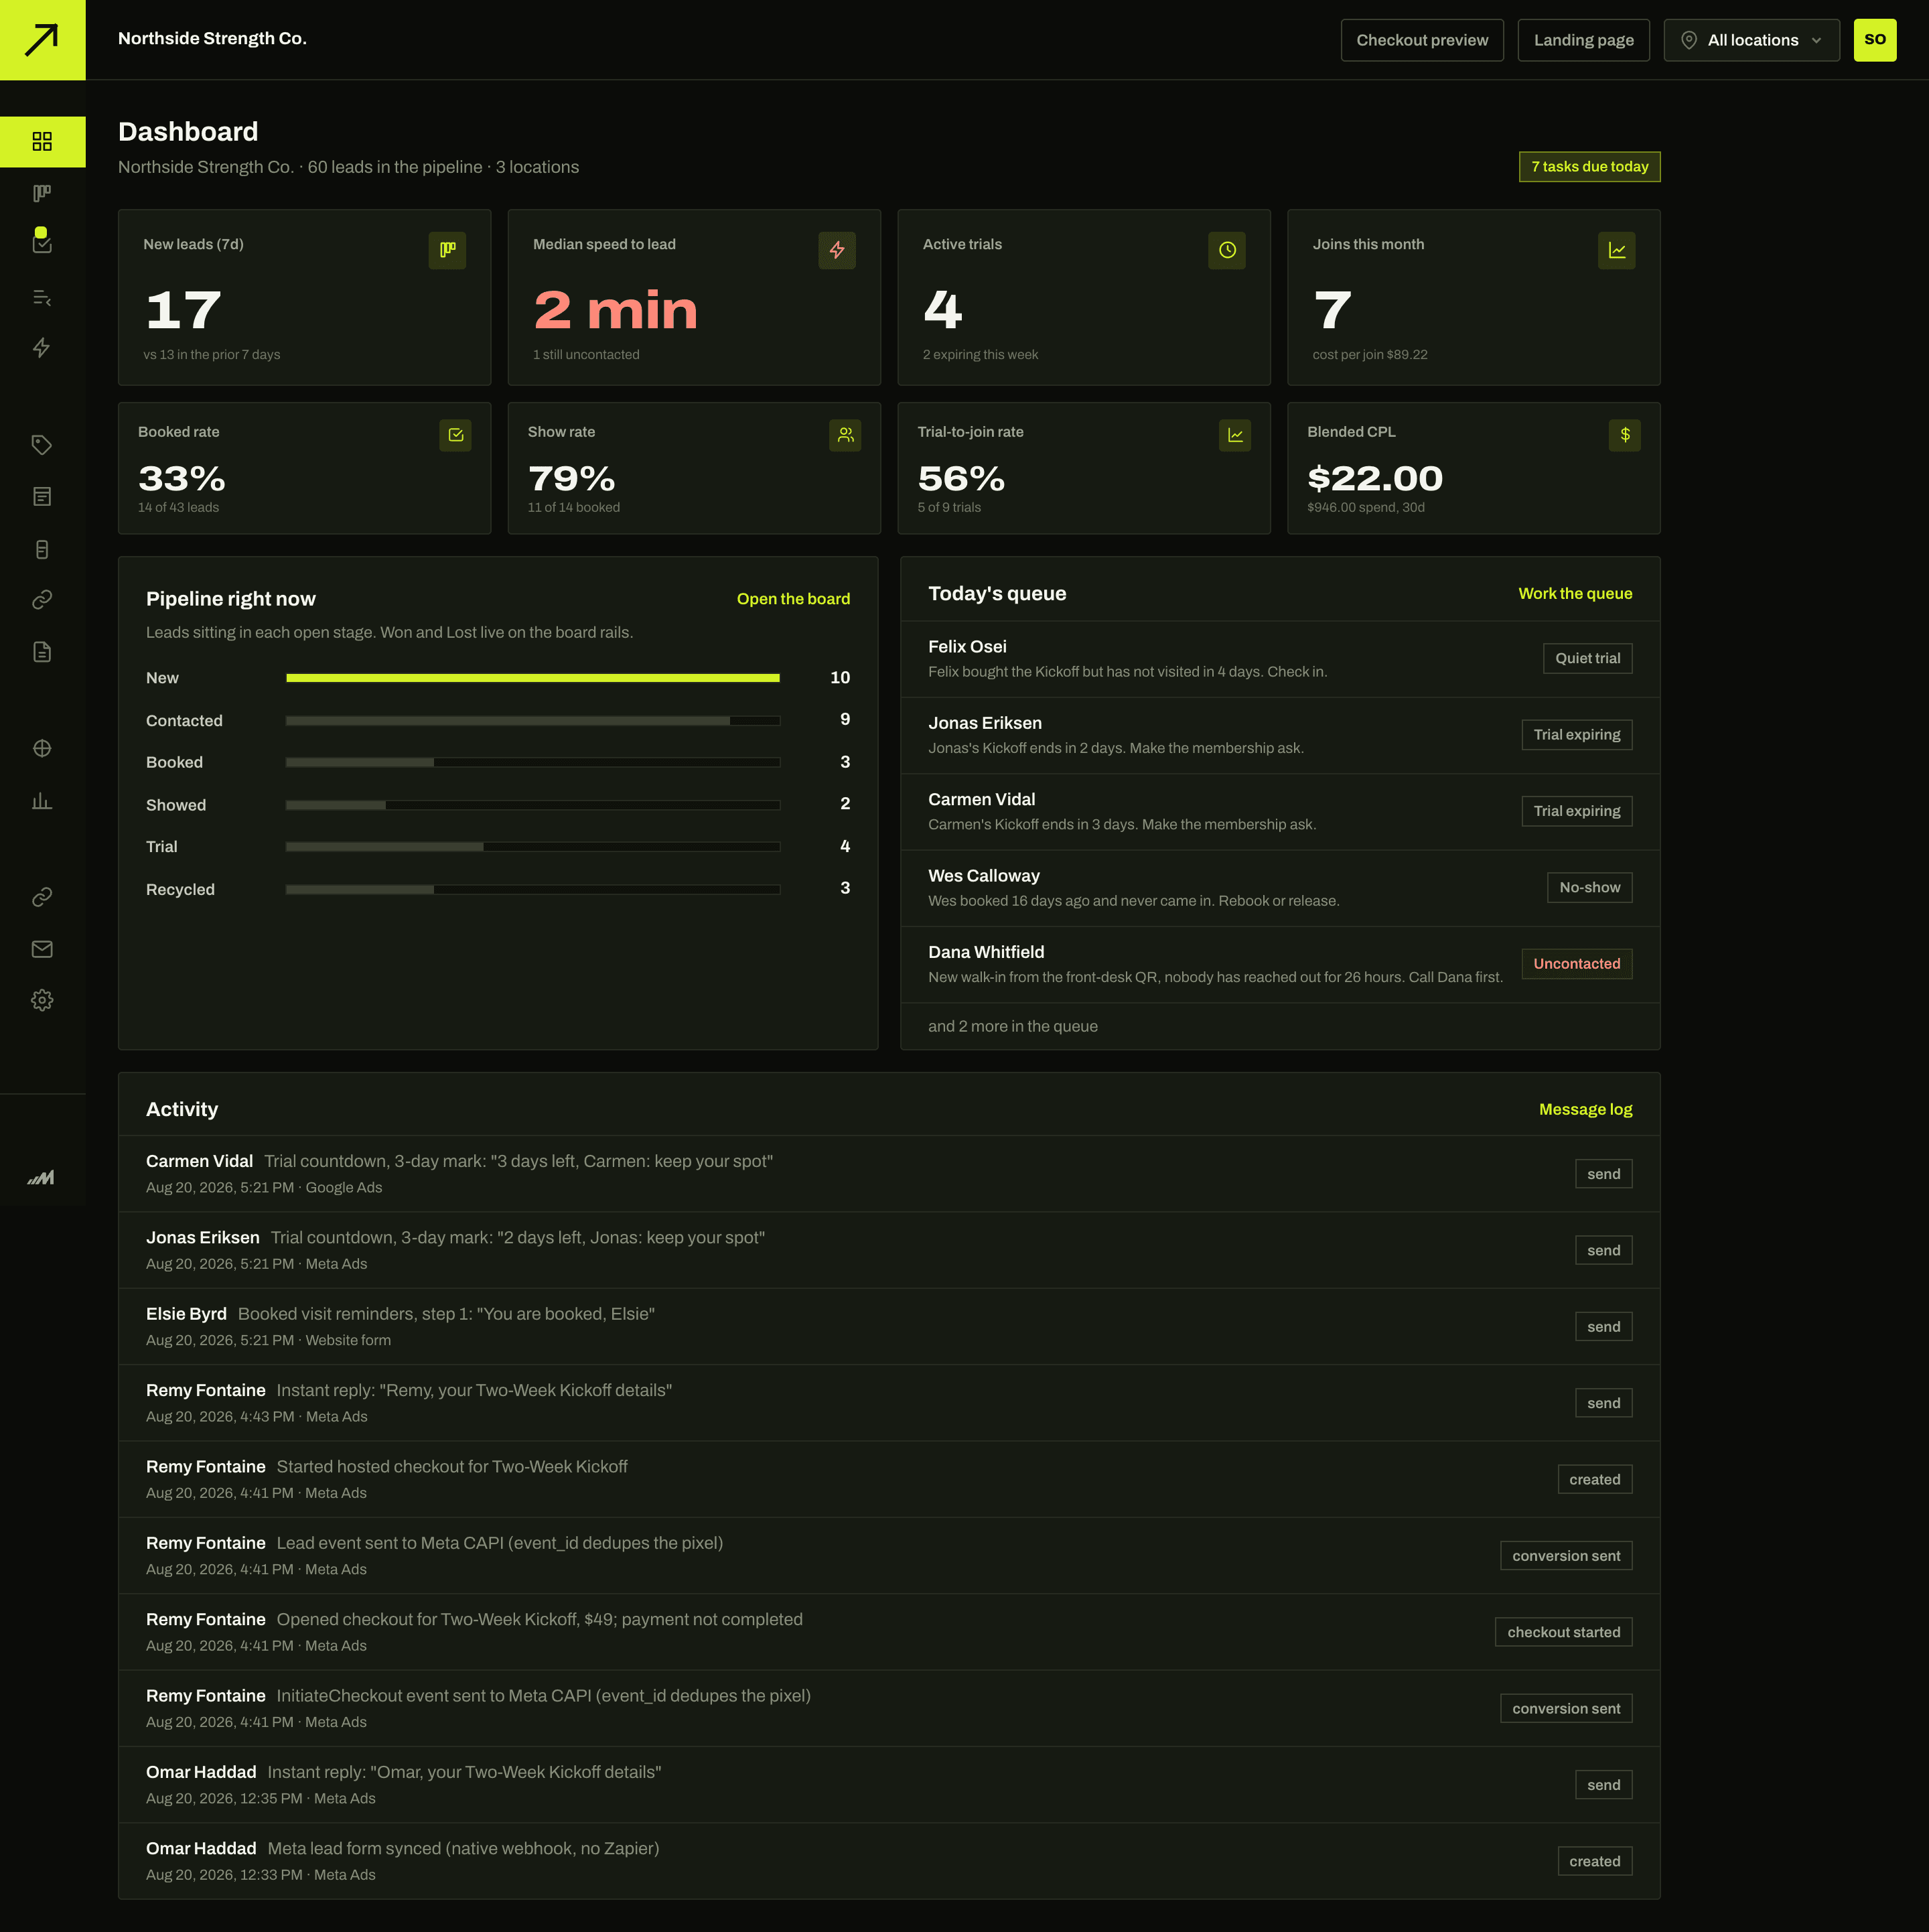This screenshot has width=1929, height=1932.
Task: Open the Message log link
Action: (x=1585, y=1110)
